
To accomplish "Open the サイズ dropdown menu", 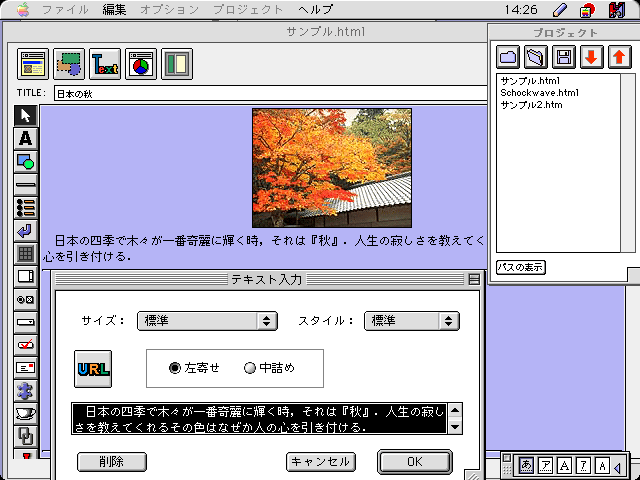I will point(207,321).
